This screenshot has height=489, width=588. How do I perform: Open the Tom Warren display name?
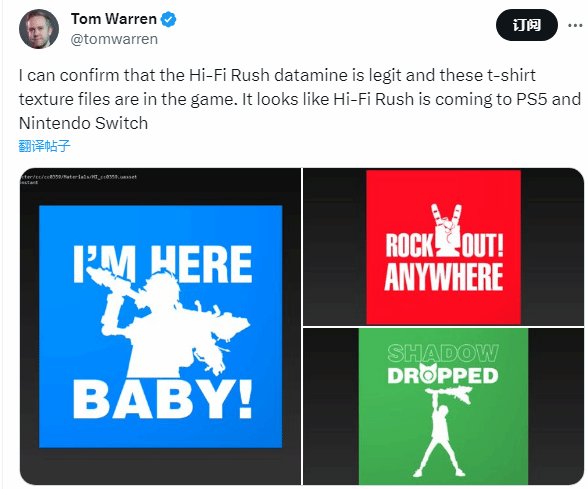(114, 19)
